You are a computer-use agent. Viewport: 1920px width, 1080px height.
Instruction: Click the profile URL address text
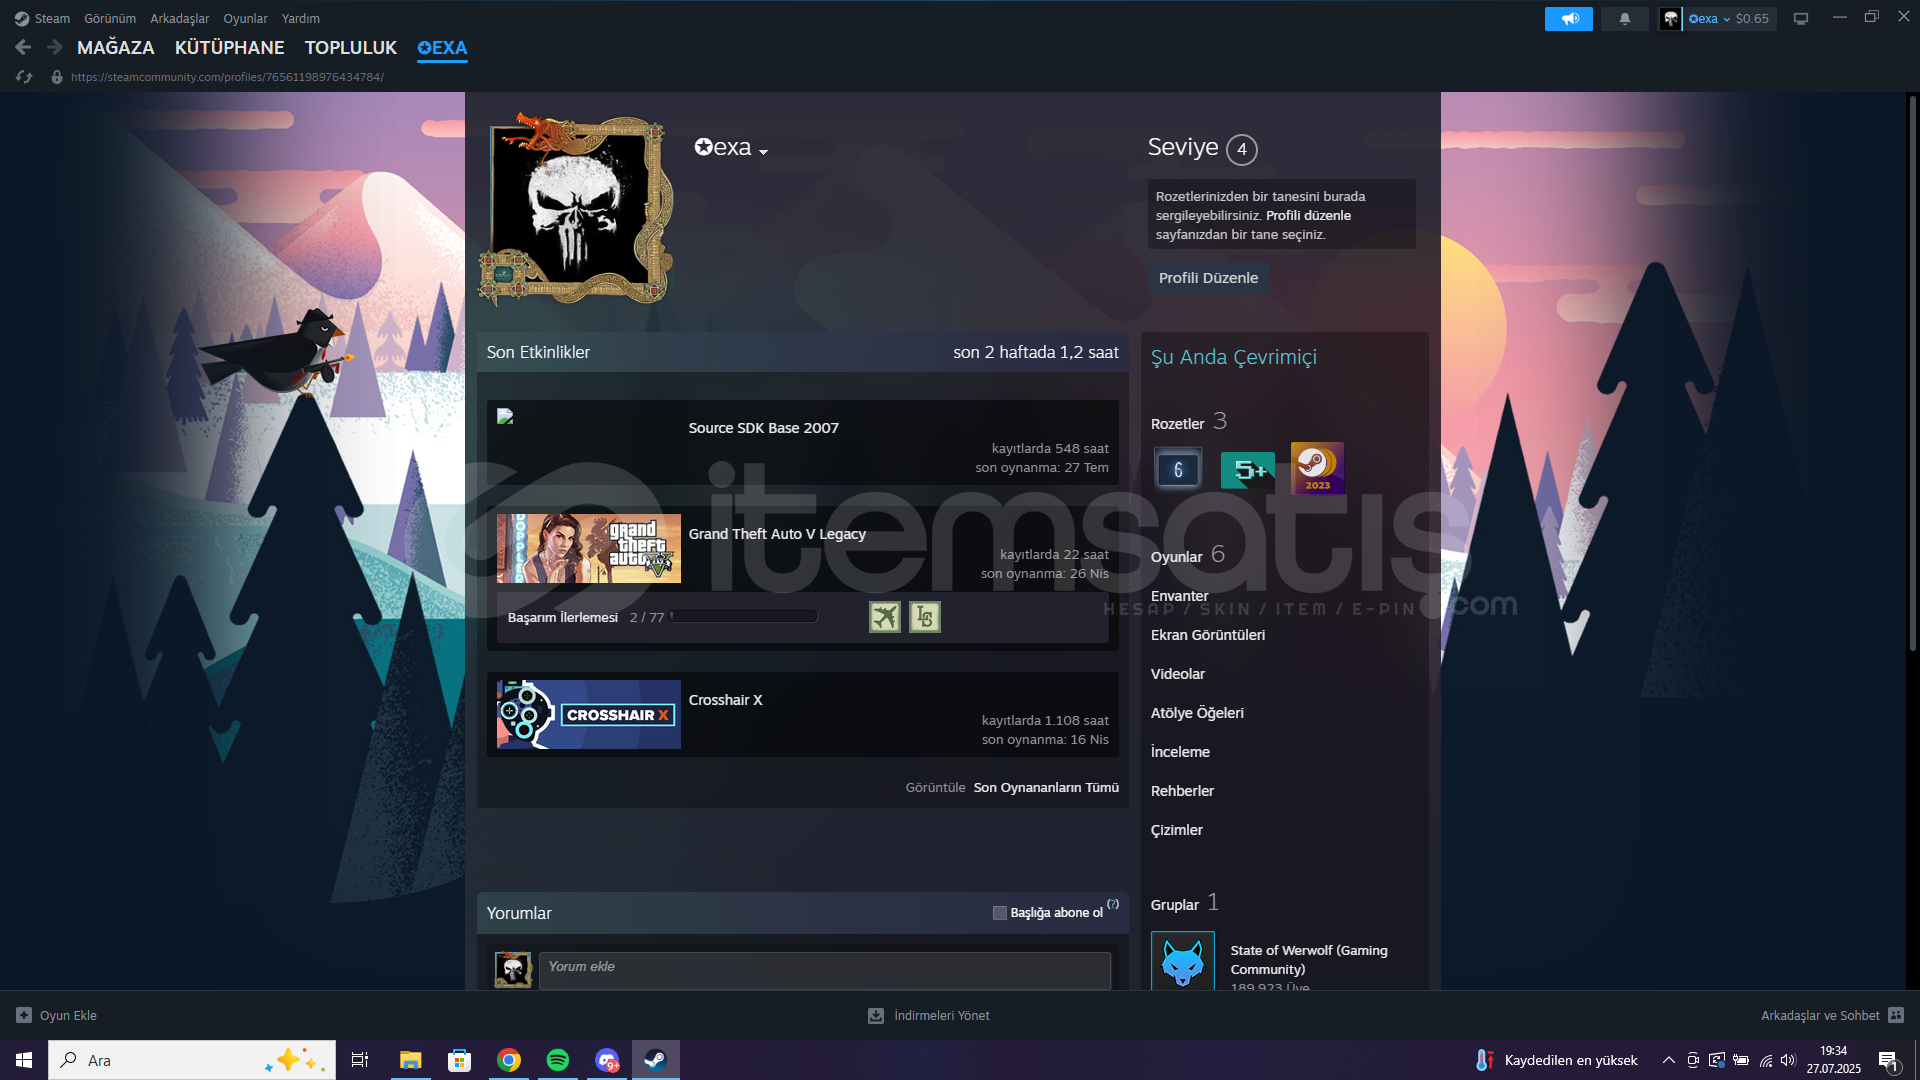coord(227,77)
